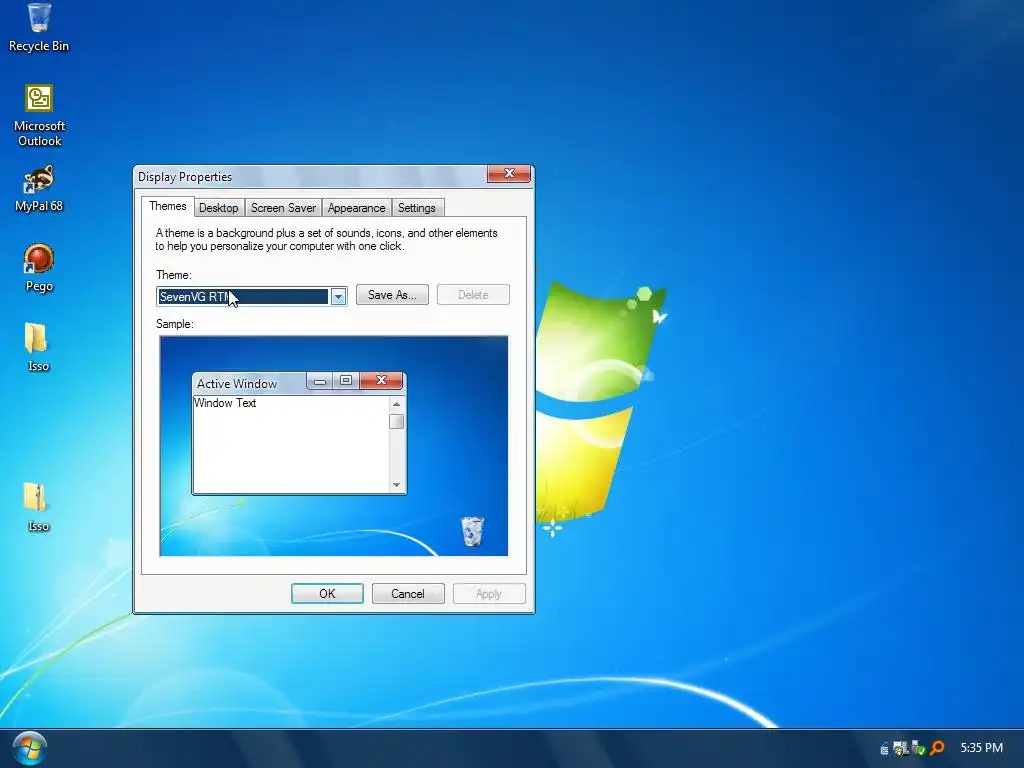Open the Start menu orb
This screenshot has height=768, width=1024.
[x=29, y=748]
